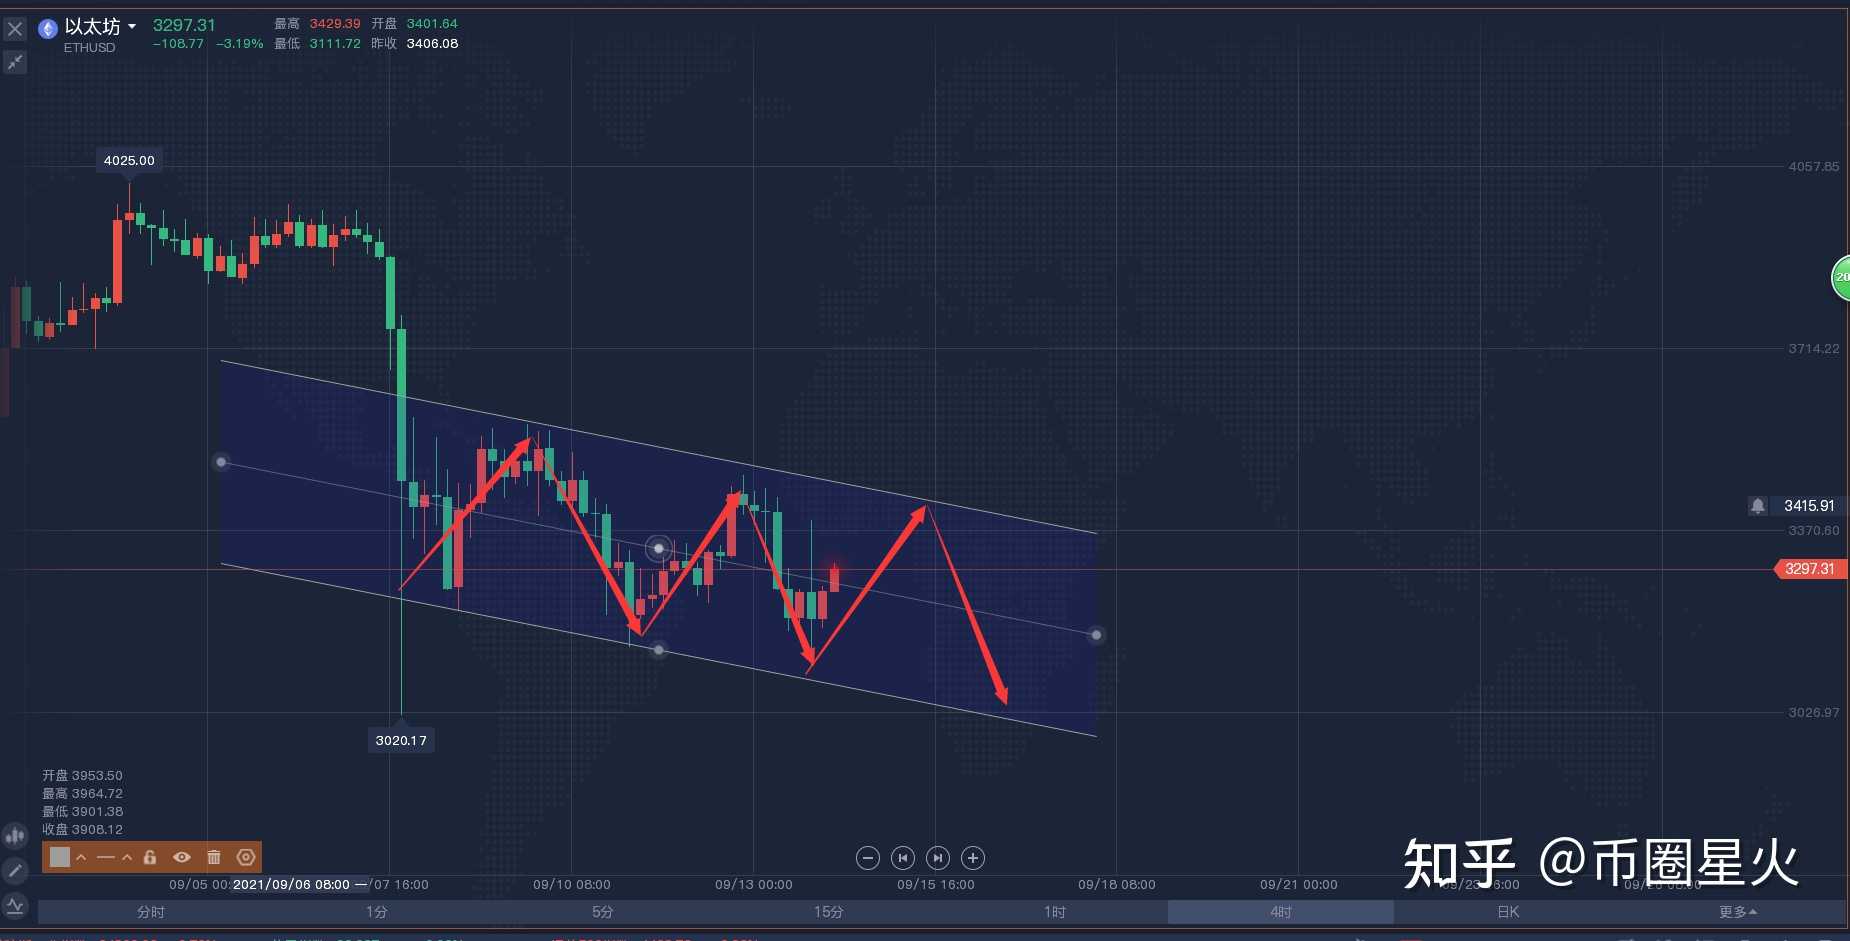This screenshot has width=1850, height=941.
Task: Click the green 3297.31 header price
Action: (x=184, y=25)
